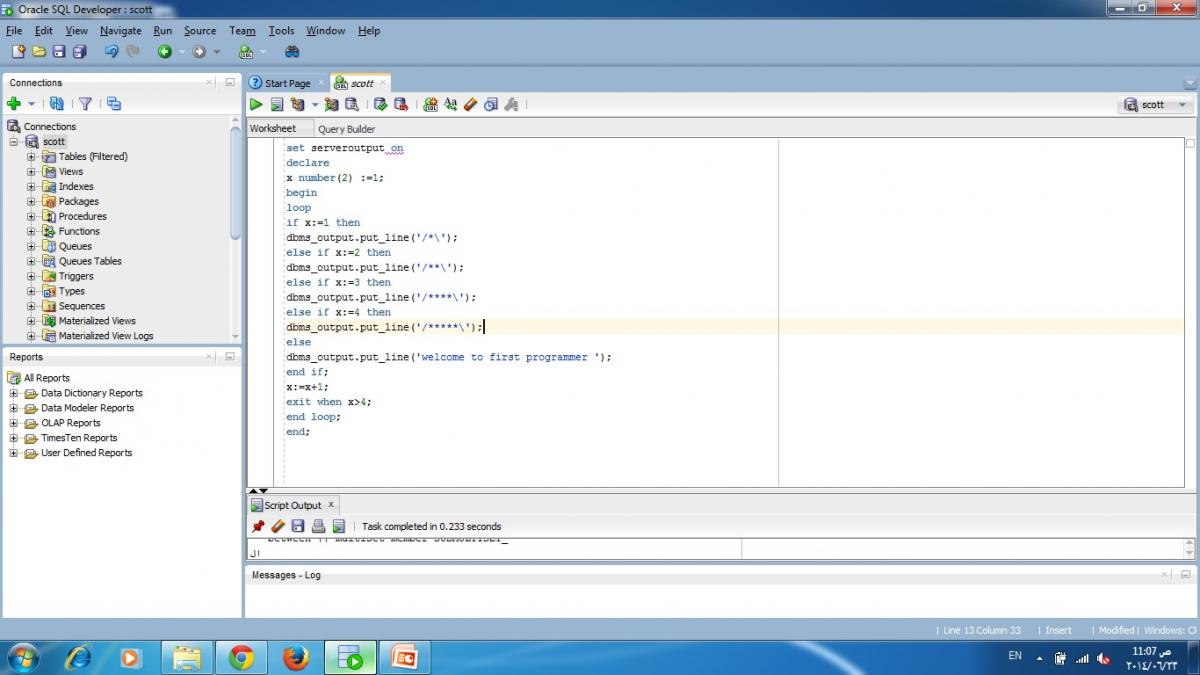This screenshot has height=675, width=1200.
Task: Click the Commit icon in worksheet toolbar
Action: [x=380, y=104]
